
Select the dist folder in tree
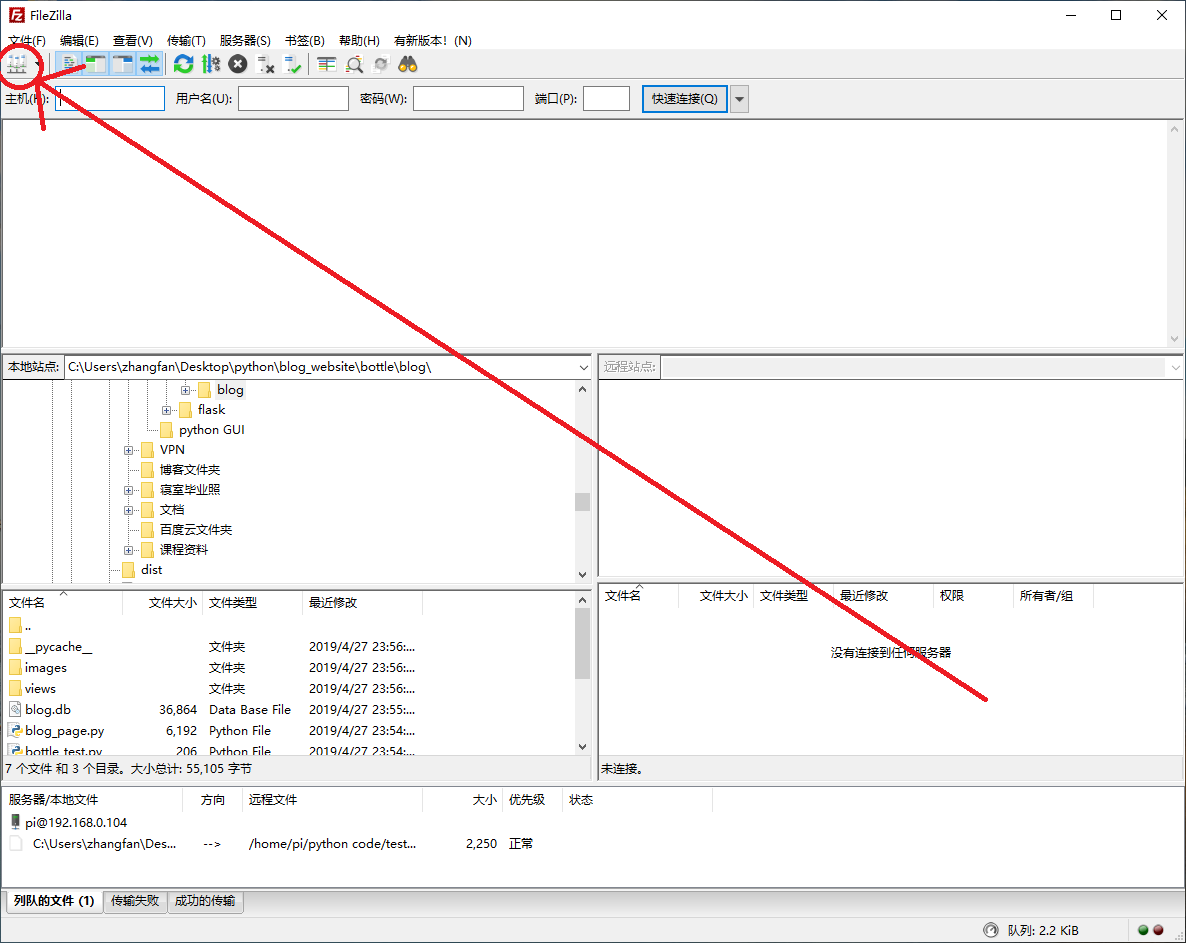(x=151, y=570)
